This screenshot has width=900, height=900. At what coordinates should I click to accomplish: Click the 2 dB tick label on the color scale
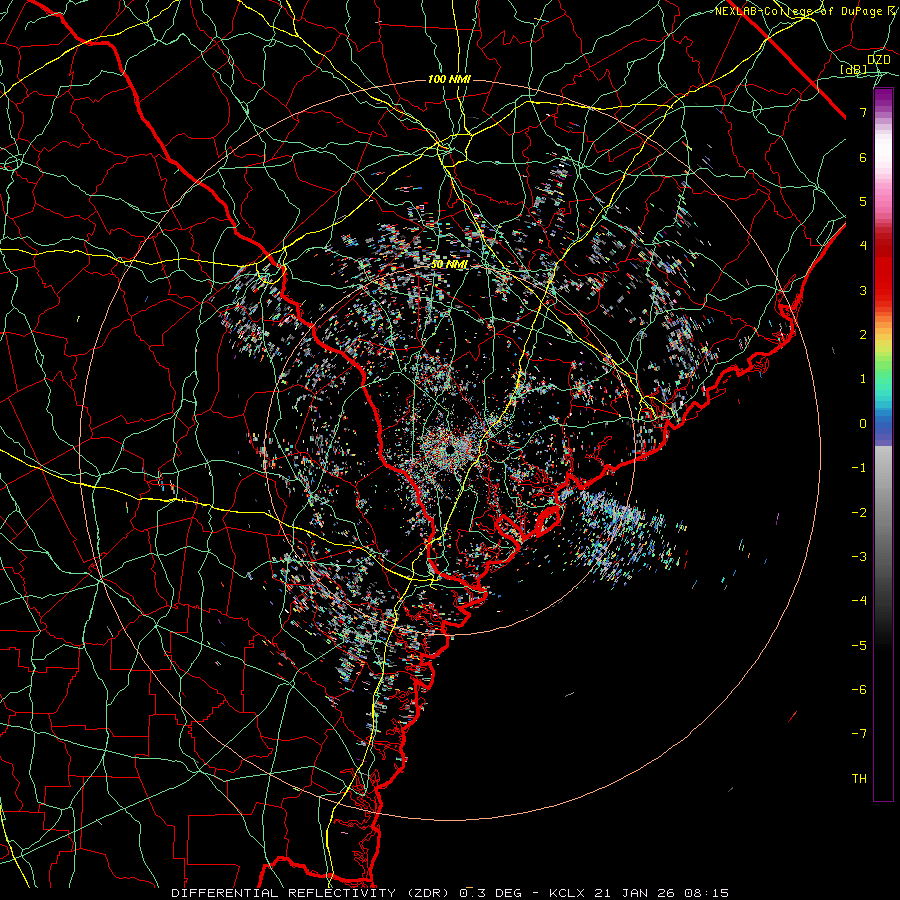(863, 335)
